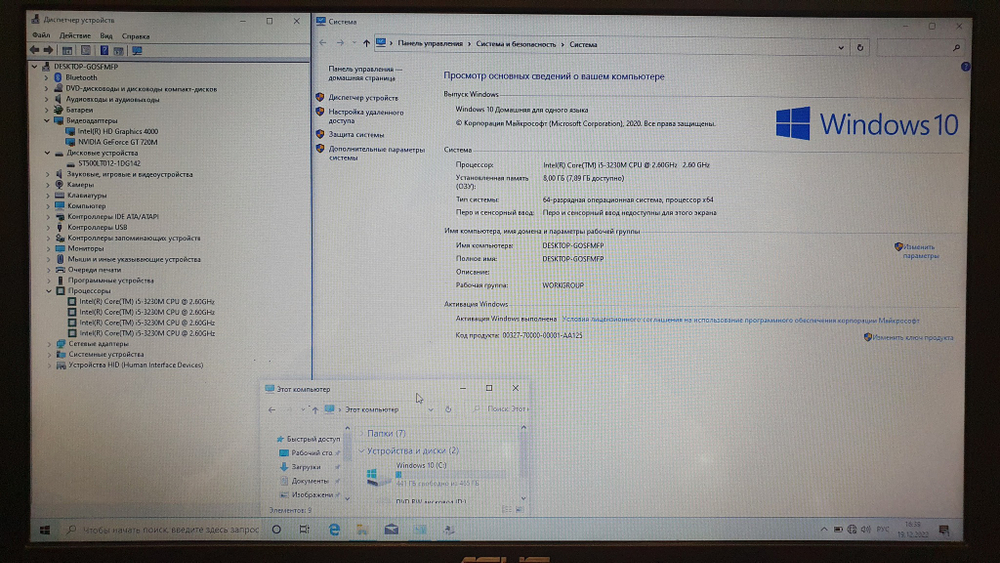Expand DVD-дисководы category
This screenshot has width=1000, height=563.
pyautogui.click(x=47, y=89)
